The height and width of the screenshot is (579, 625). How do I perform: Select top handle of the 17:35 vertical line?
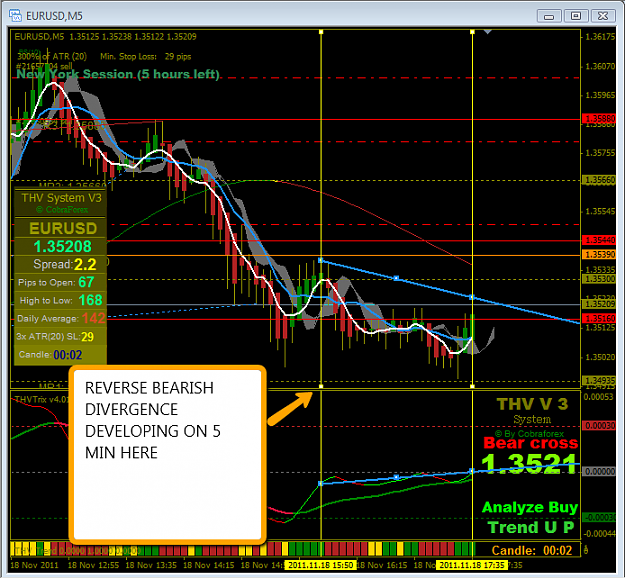[x=472, y=31]
